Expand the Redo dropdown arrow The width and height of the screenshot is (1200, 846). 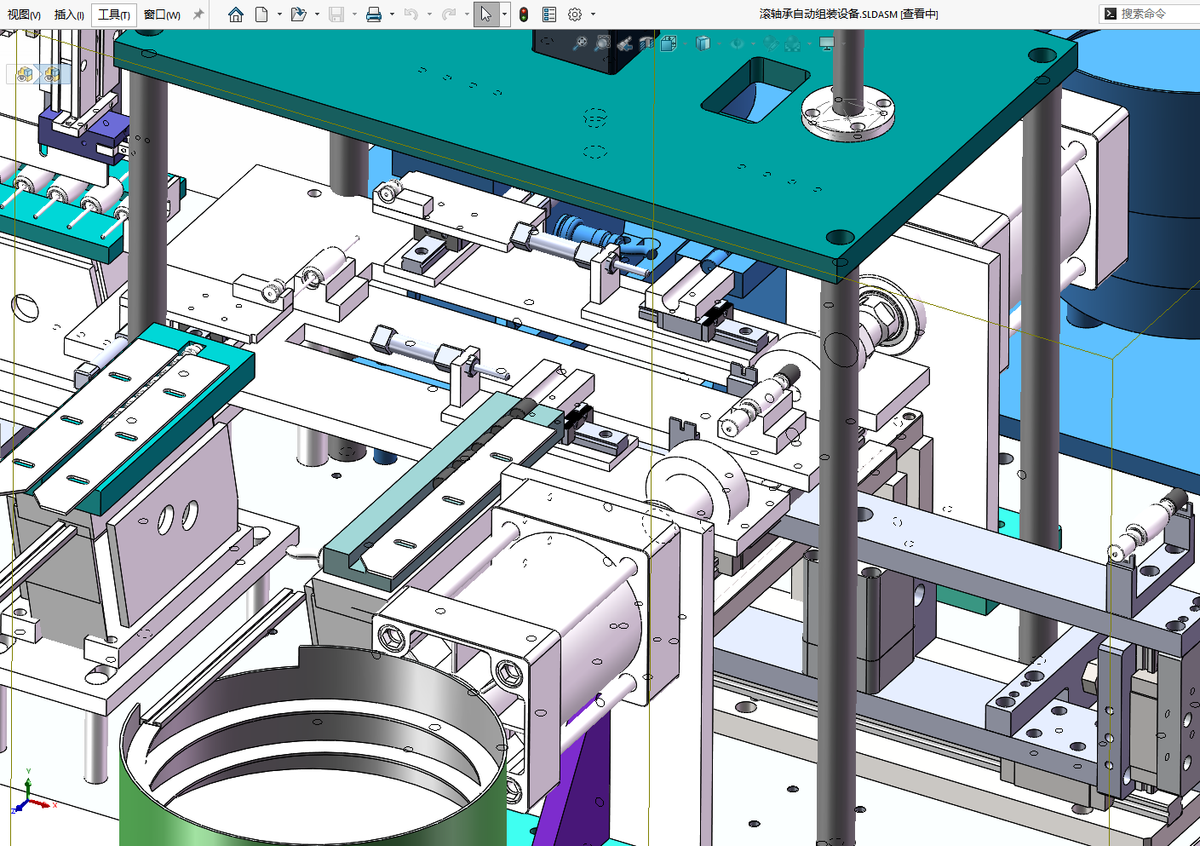466,15
